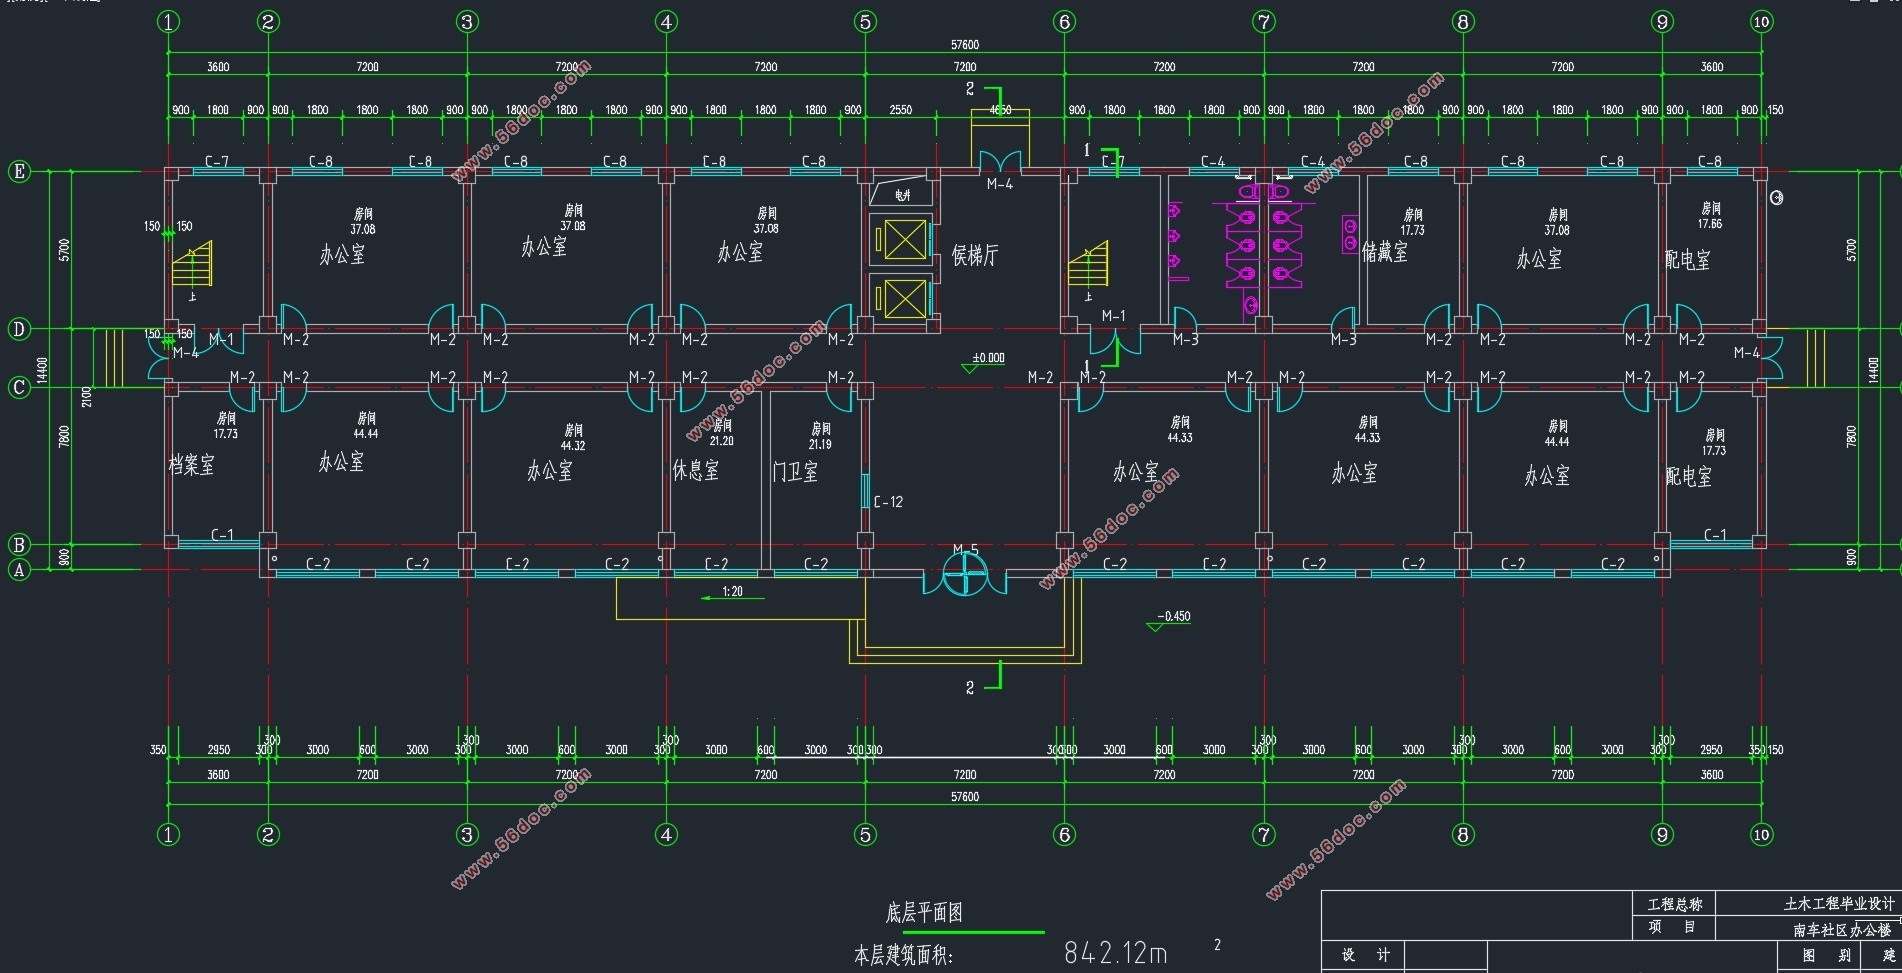Click the 842.12m floor area value

pyautogui.click(x=1116, y=952)
